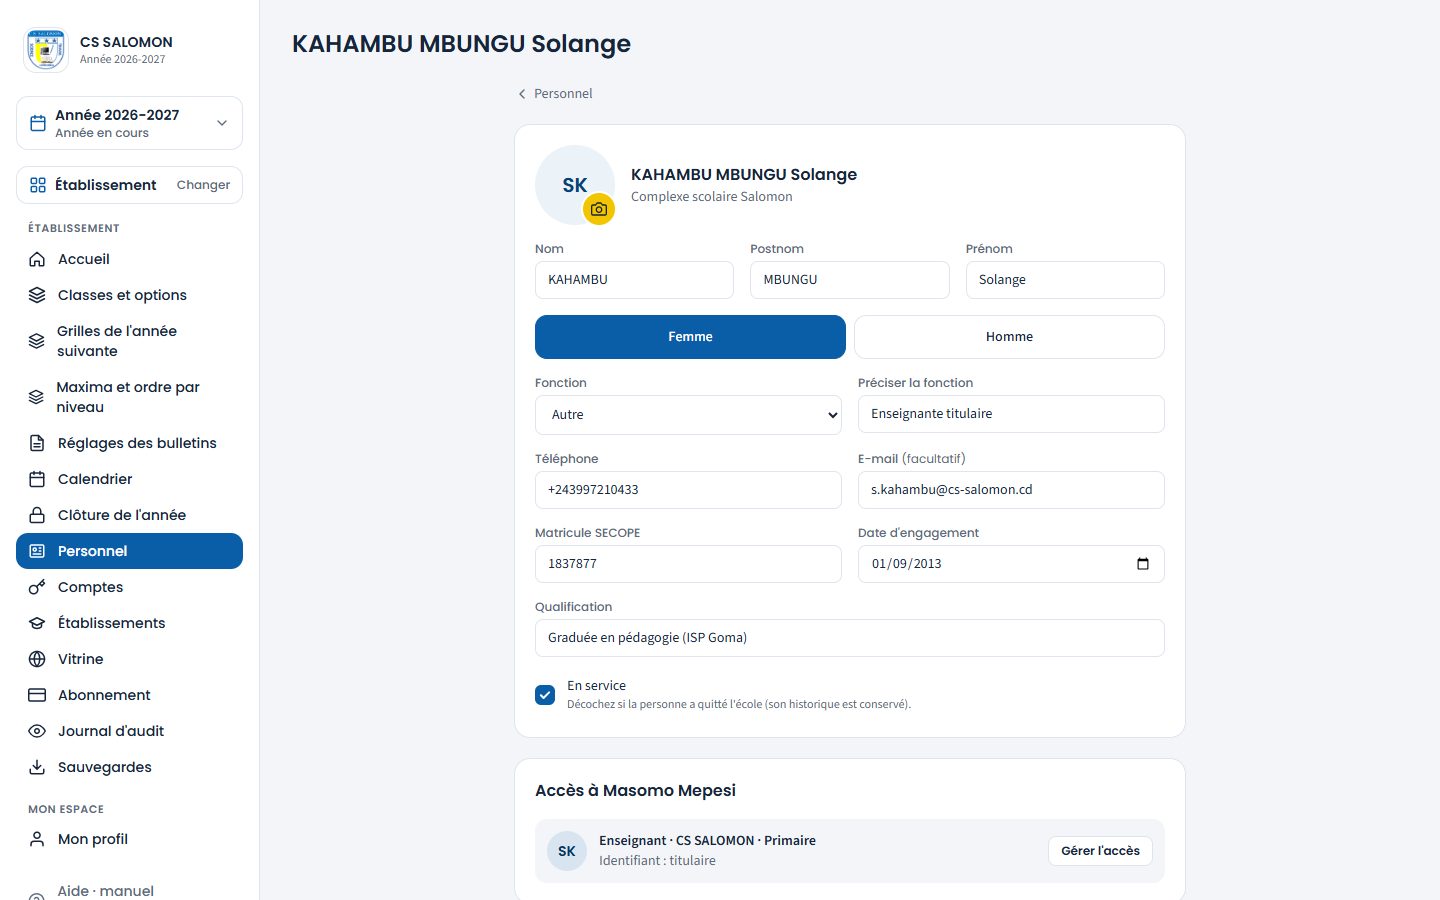Viewport: 1440px width, 900px height.
Task: Click the Sauvegardes download icon
Action: tap(37, 767)
